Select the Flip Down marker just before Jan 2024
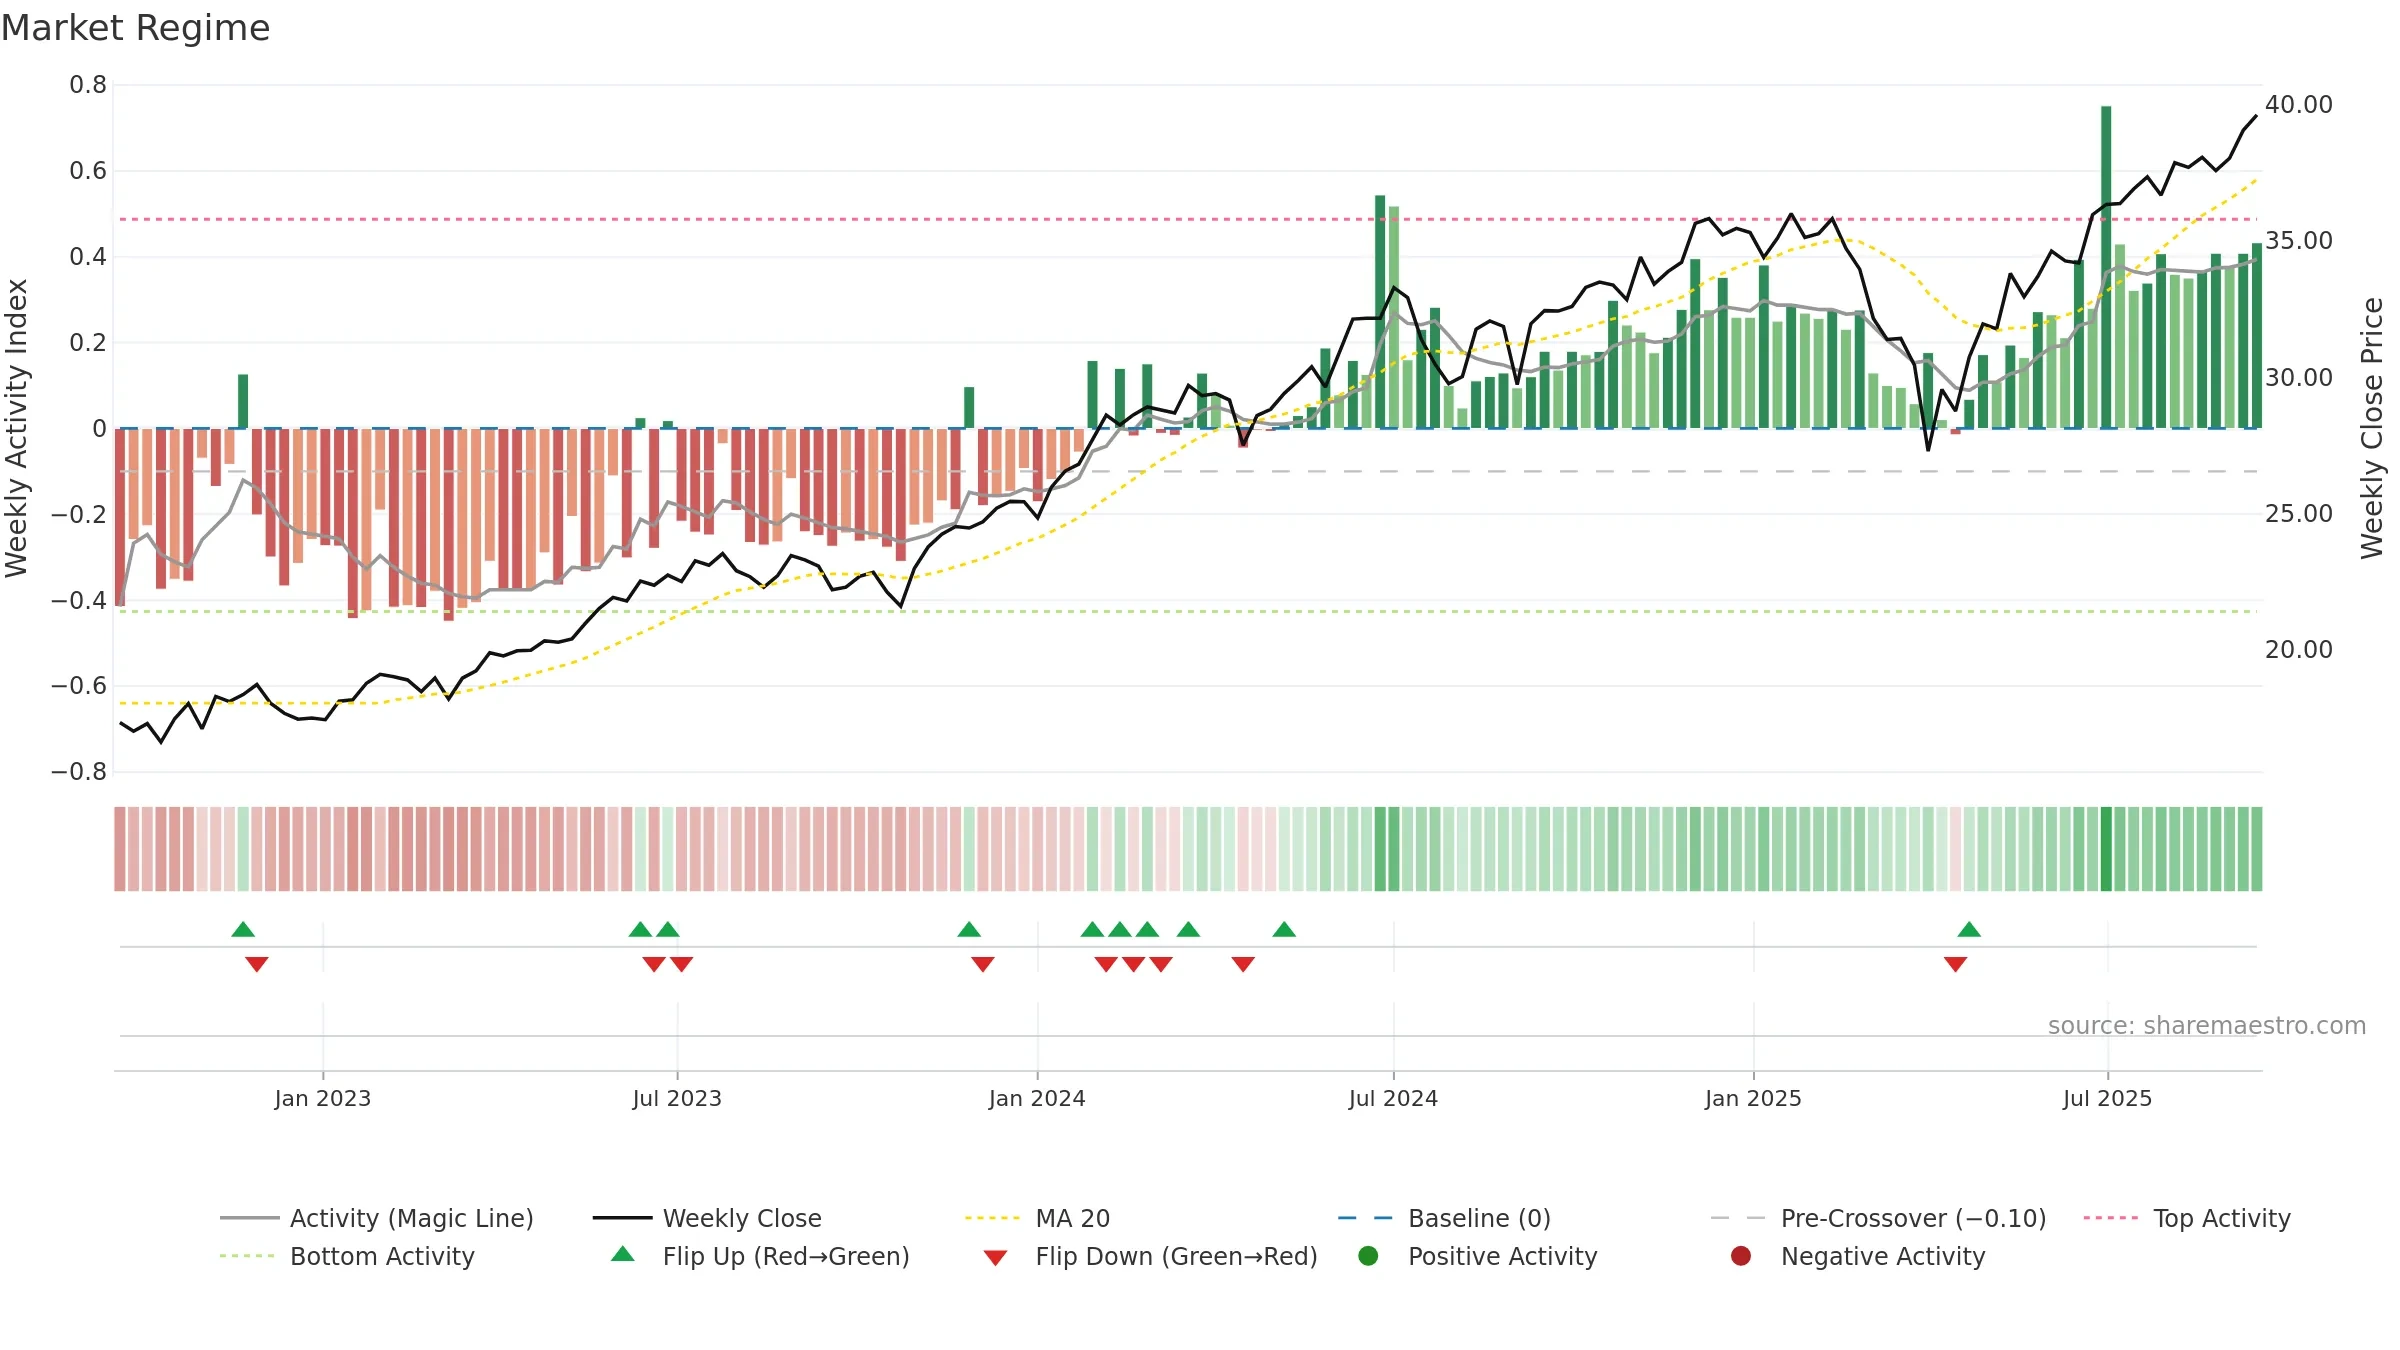 (983, 964)
